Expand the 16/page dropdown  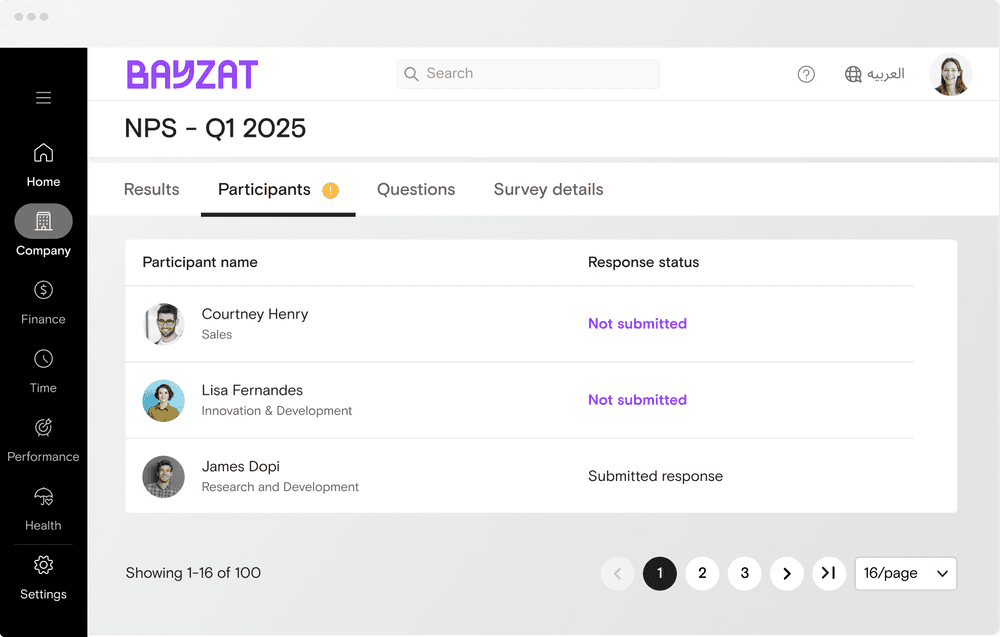tap(905, 573)
